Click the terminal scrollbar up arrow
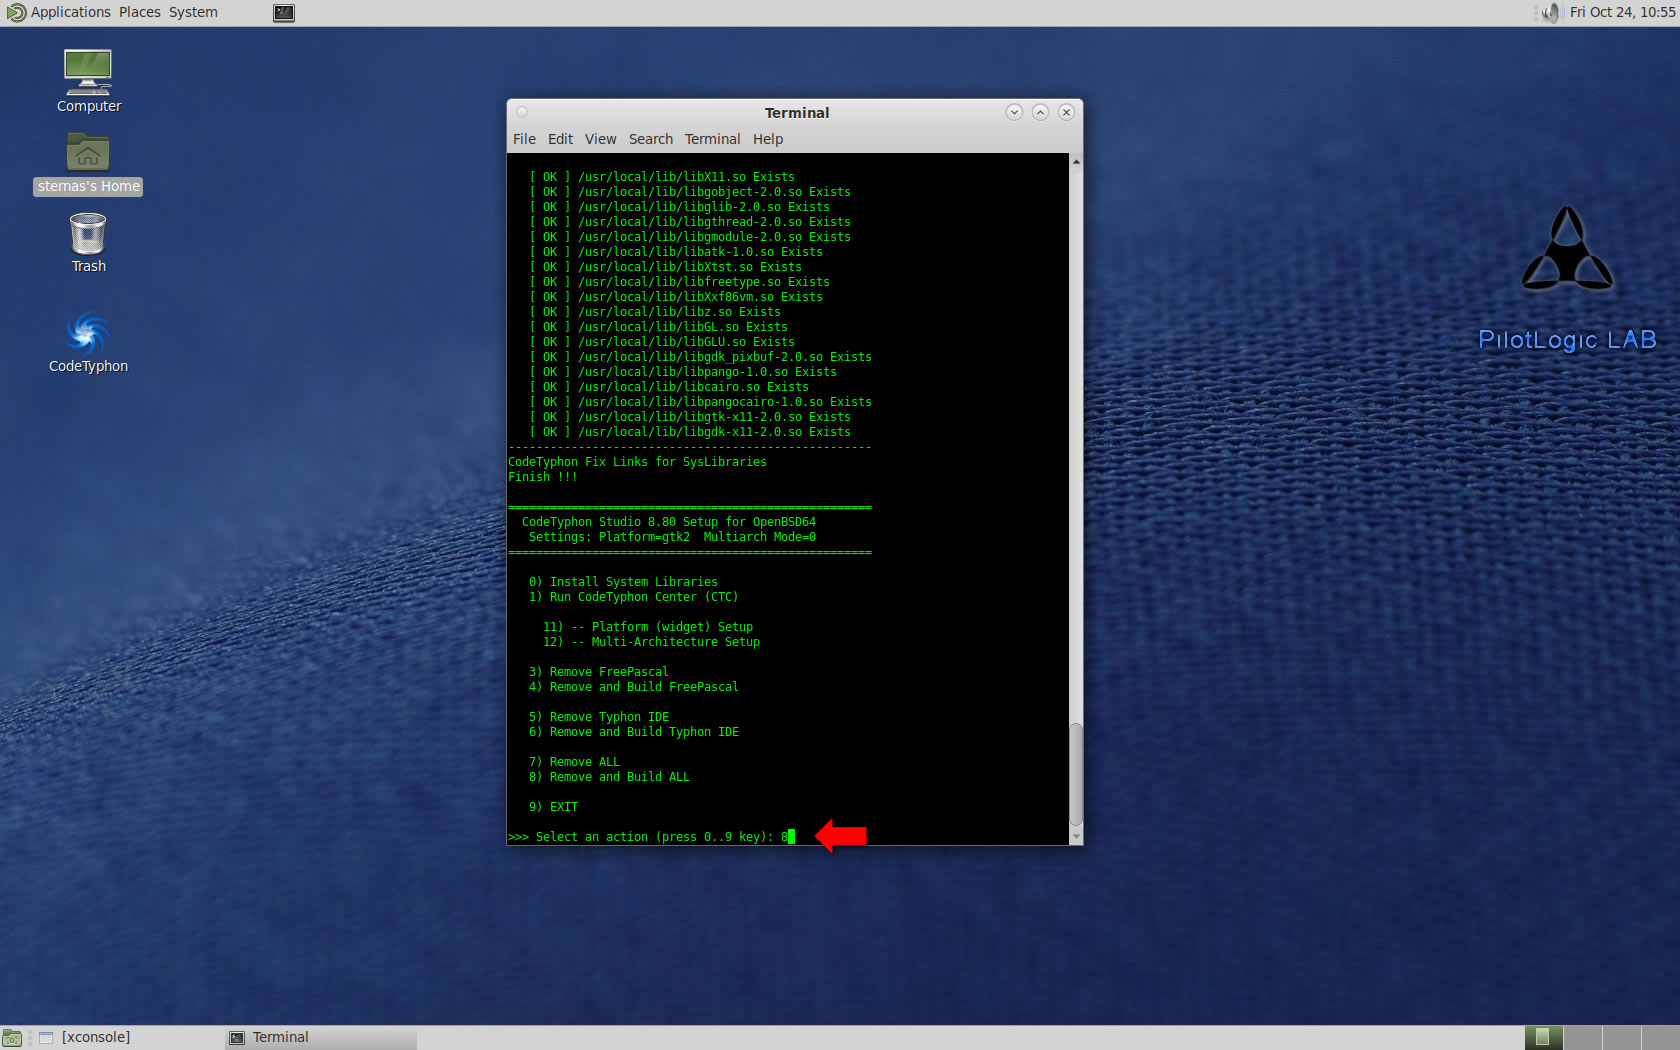 [x=1076, y=161]
